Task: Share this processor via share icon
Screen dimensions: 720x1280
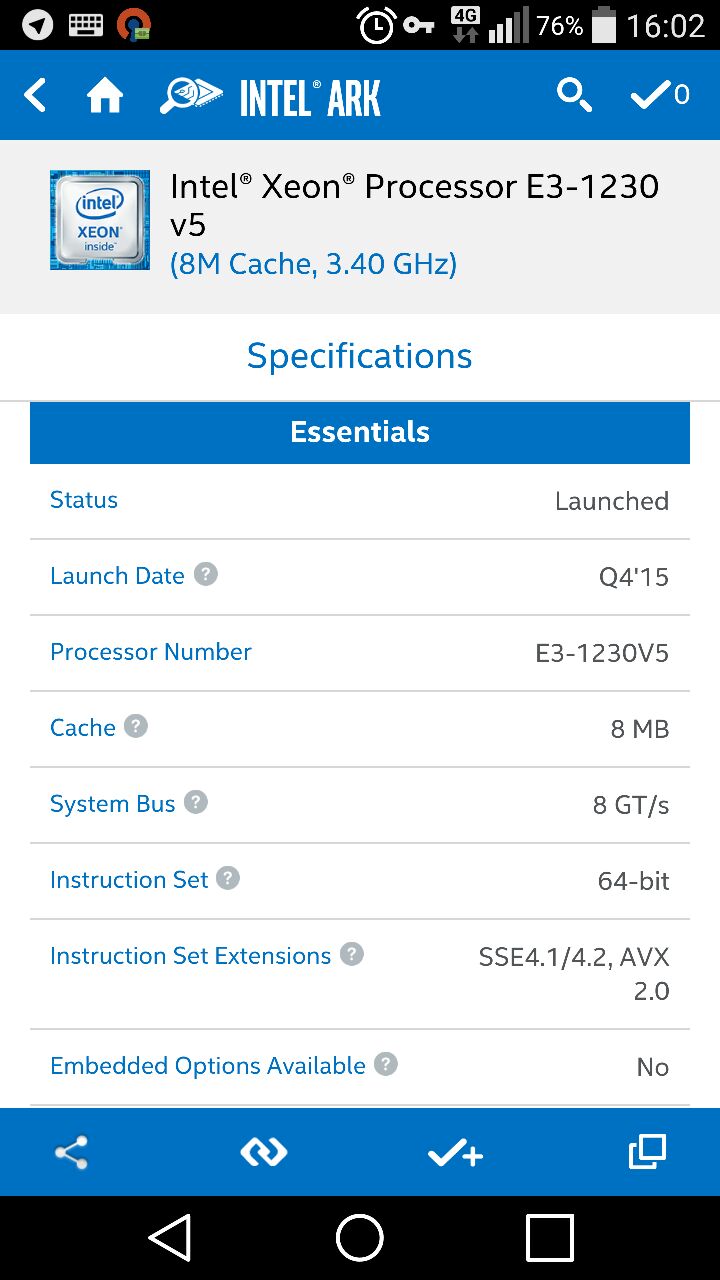Action: 71,1153
